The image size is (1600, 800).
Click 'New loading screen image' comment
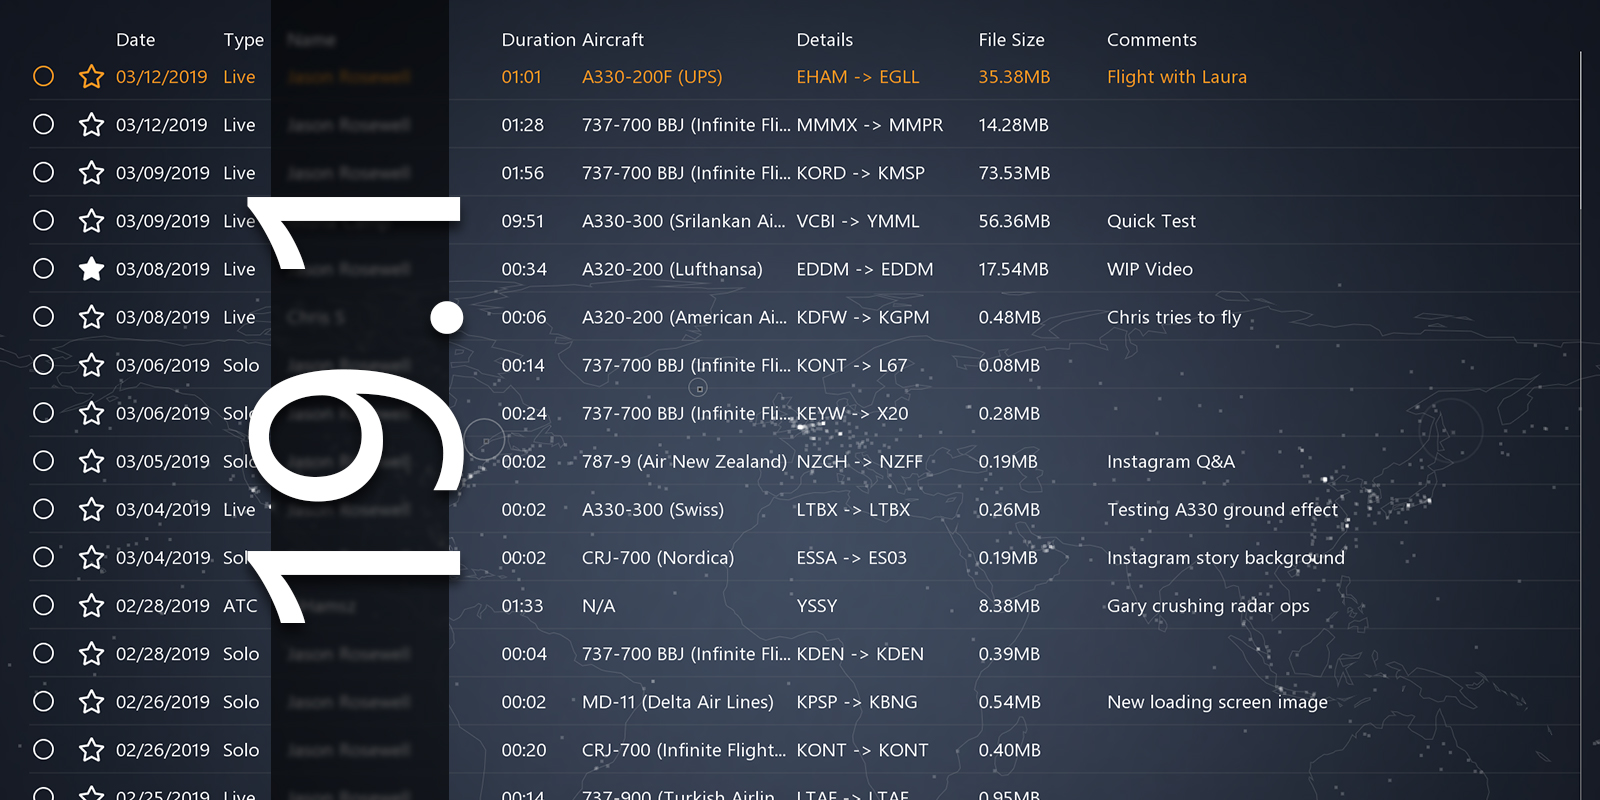tap(1217, 702)
